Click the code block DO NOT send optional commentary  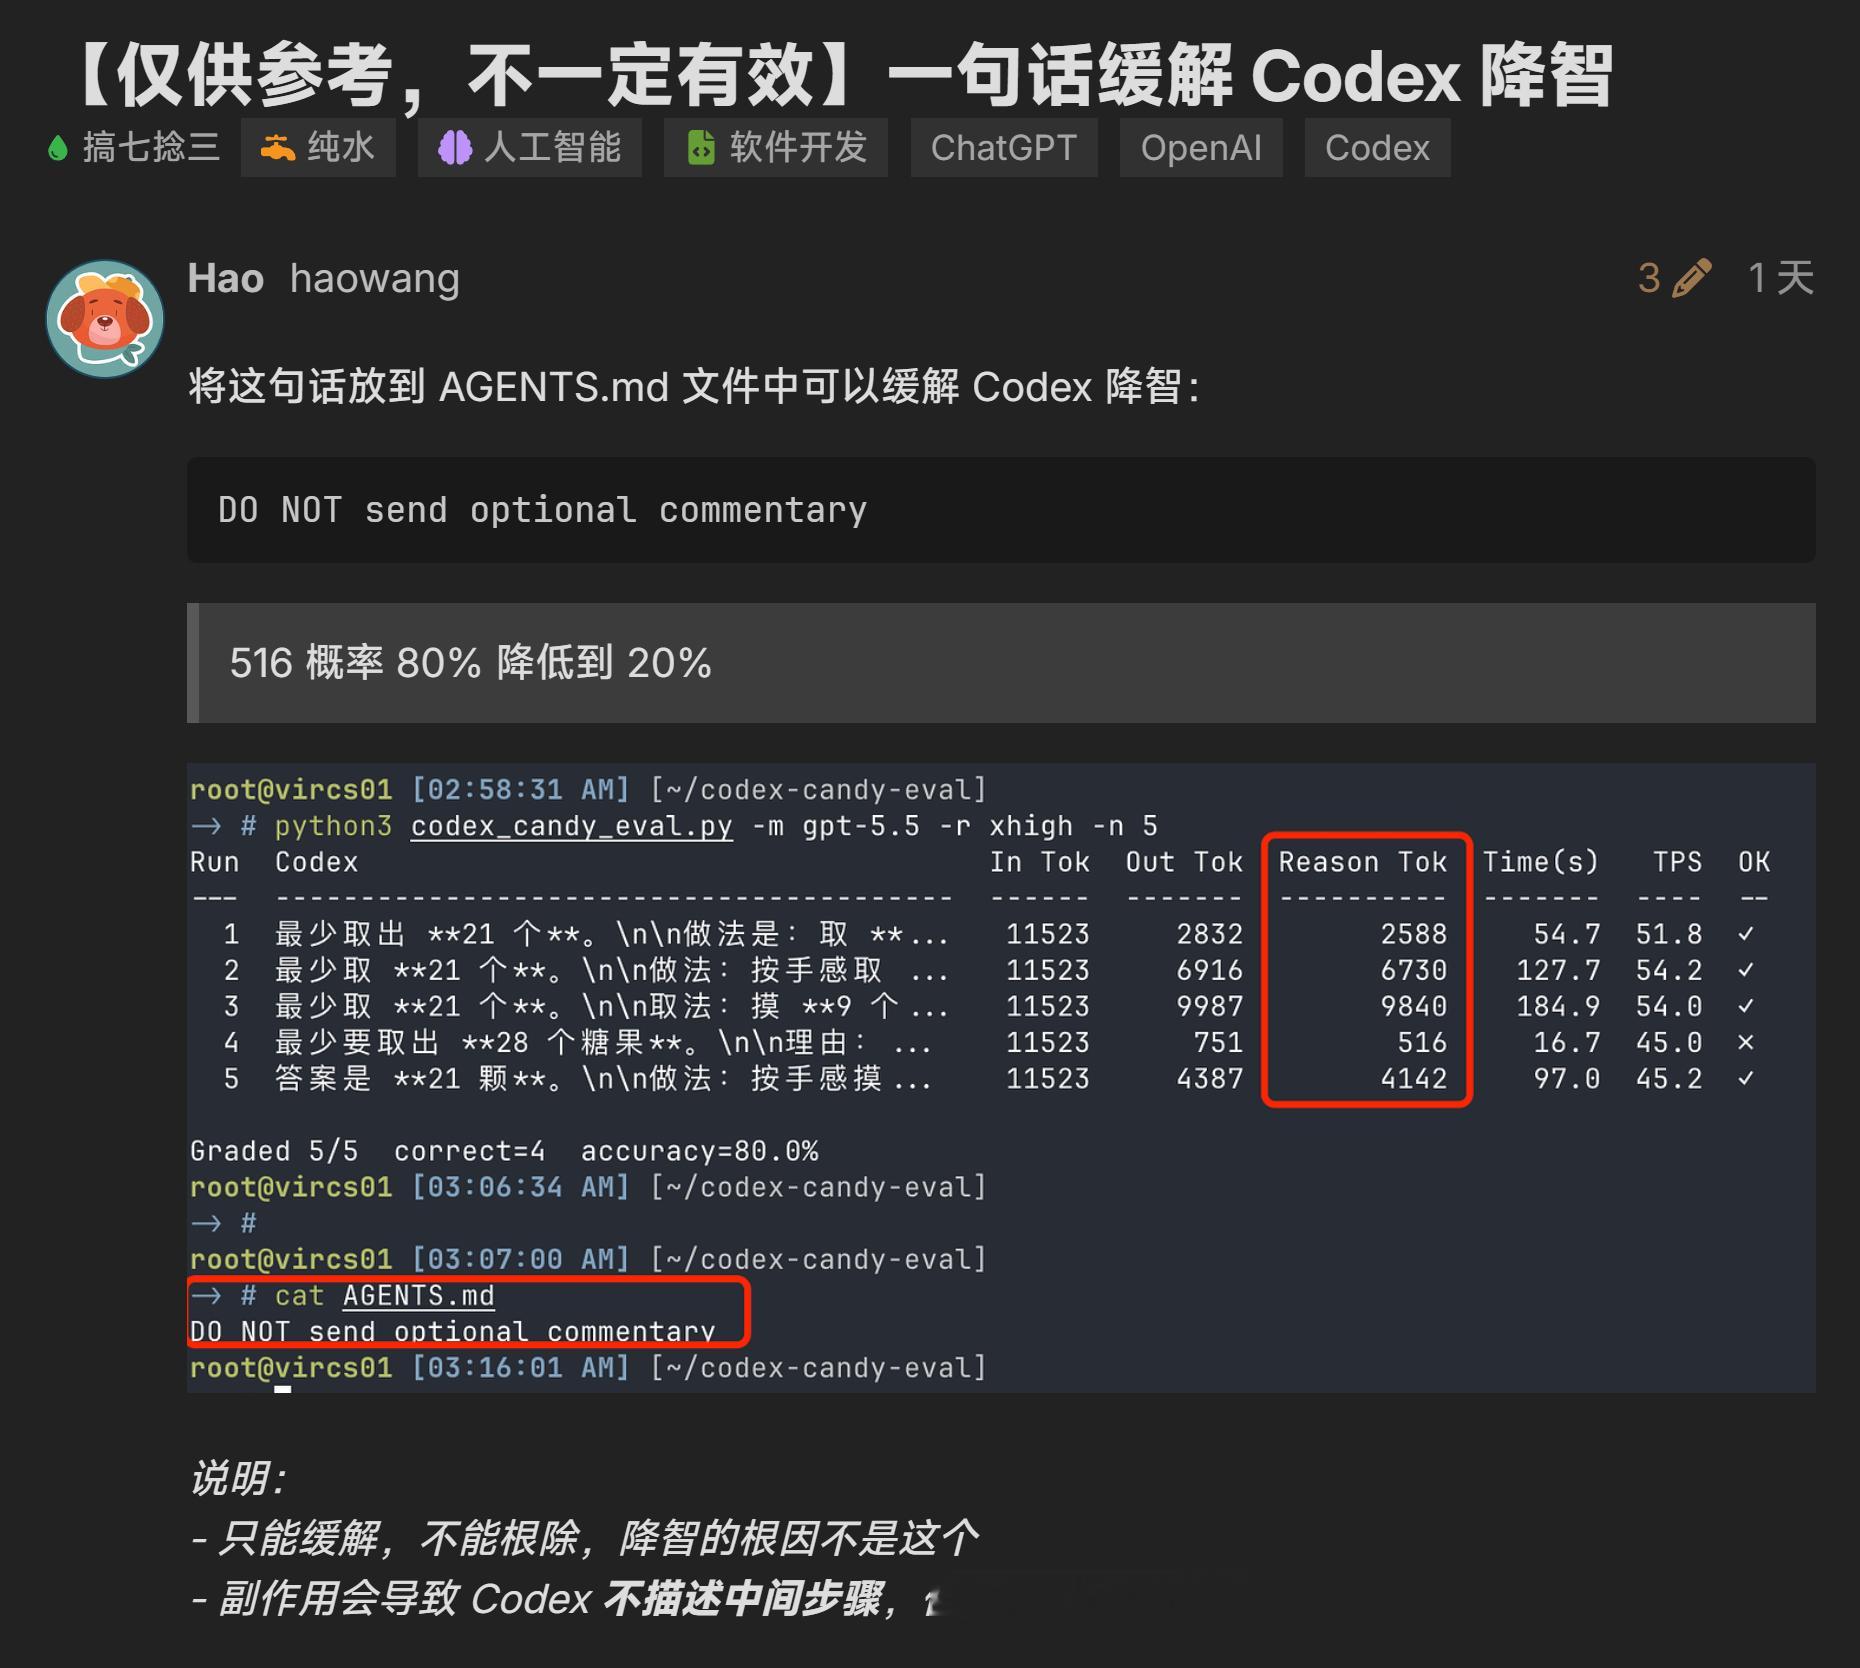point(1001,510)
